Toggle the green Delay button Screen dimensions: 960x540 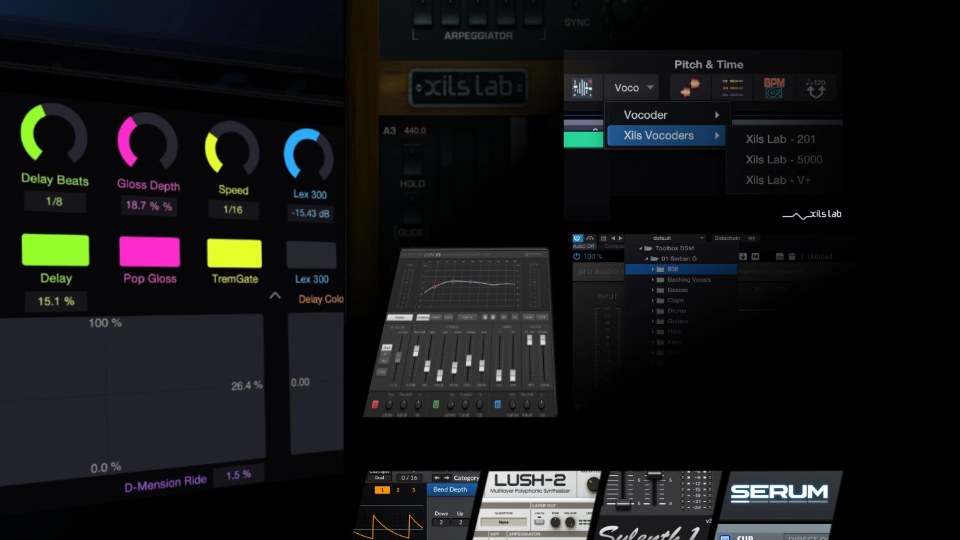click(x=55, y=250)
